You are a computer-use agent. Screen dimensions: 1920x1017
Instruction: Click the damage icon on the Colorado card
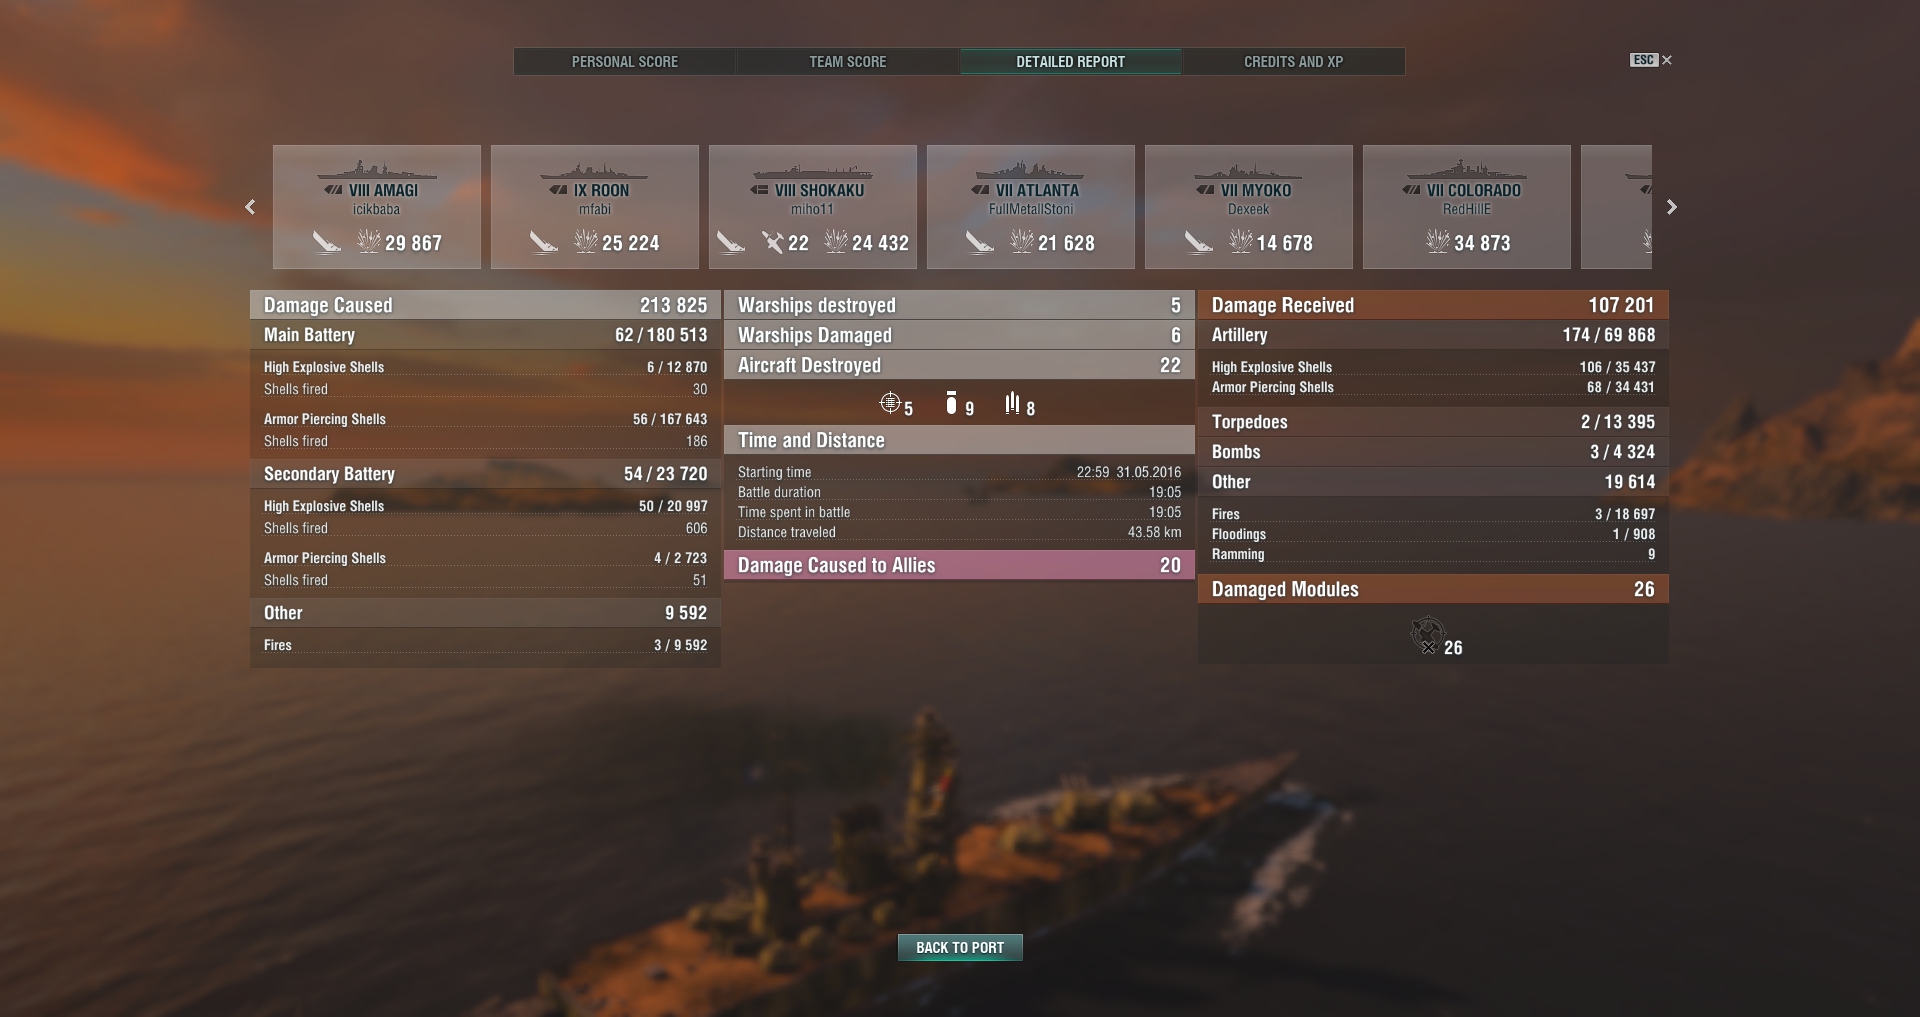tap(1437, 242)
